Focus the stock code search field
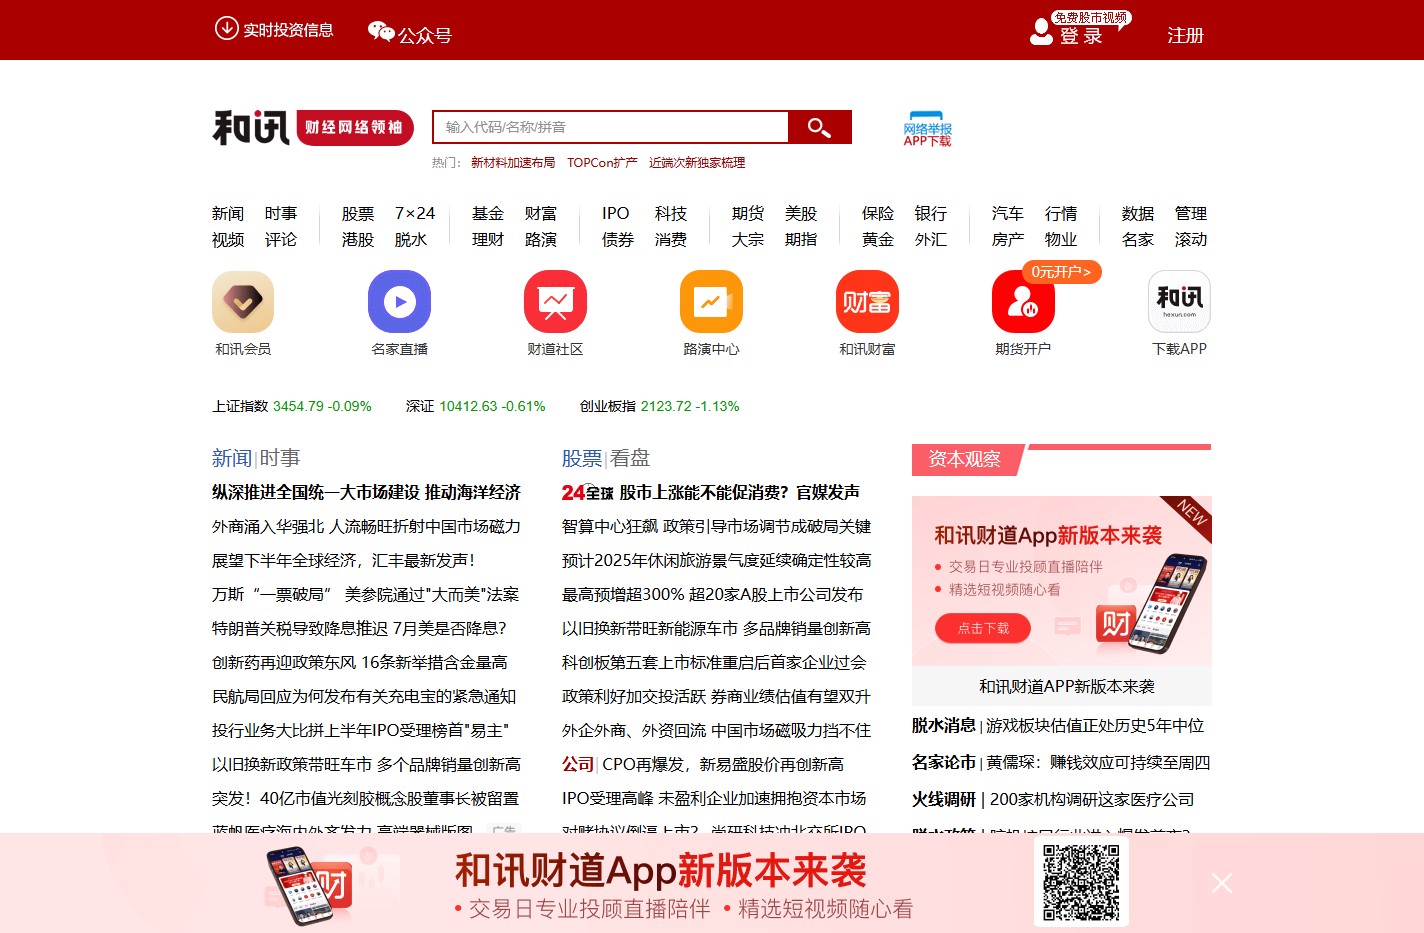This screenshot has width=1424, height=933. tap(611, 127)
